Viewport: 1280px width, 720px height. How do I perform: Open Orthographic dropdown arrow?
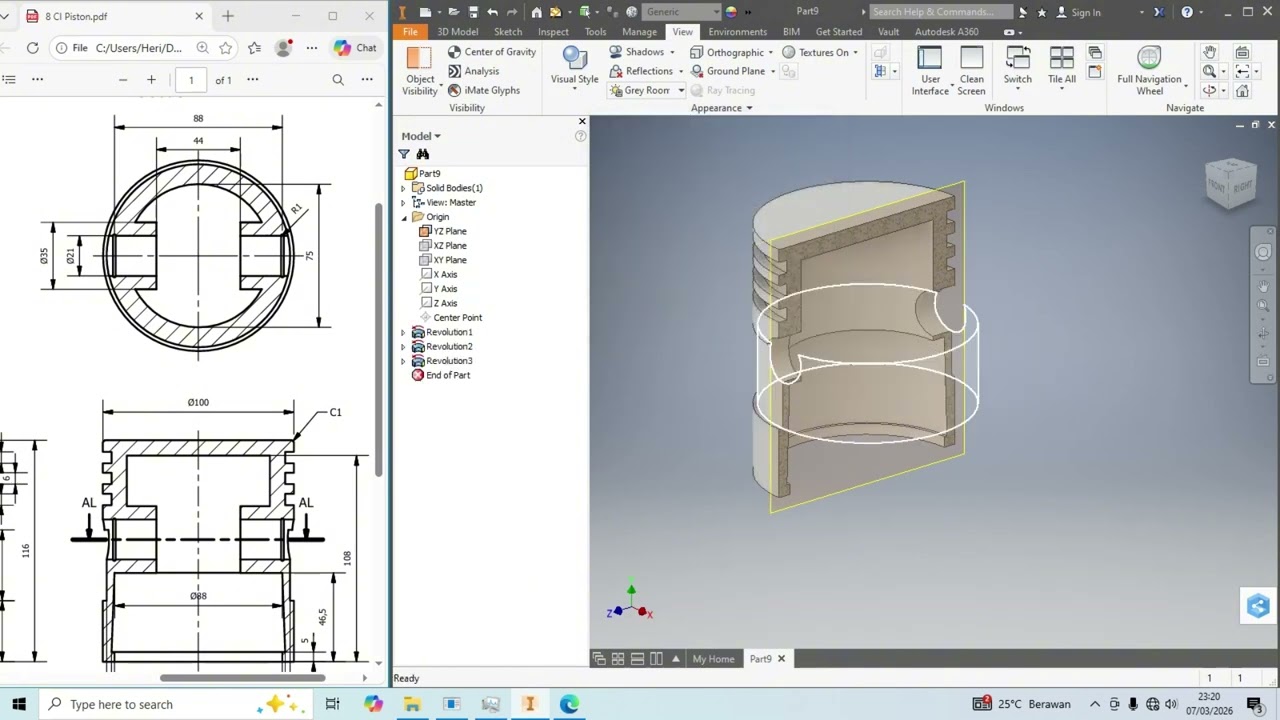point(771,52)
